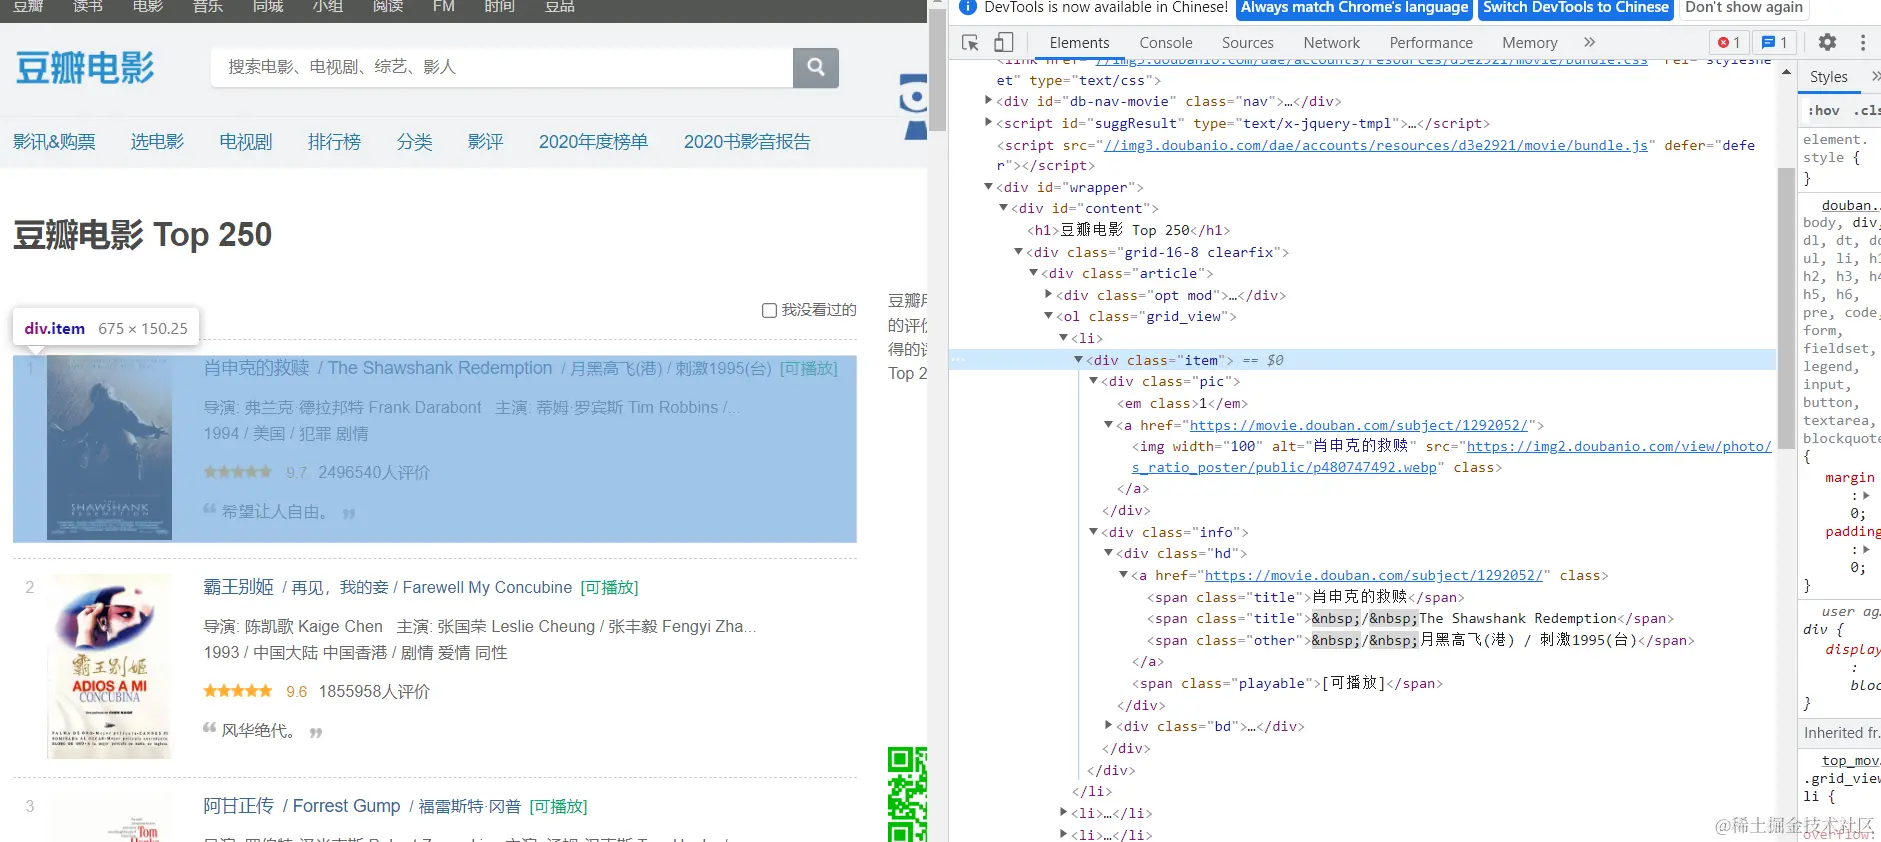Collapse the div class pic node
The image size is (1881, 842).
click(1093, 380)
